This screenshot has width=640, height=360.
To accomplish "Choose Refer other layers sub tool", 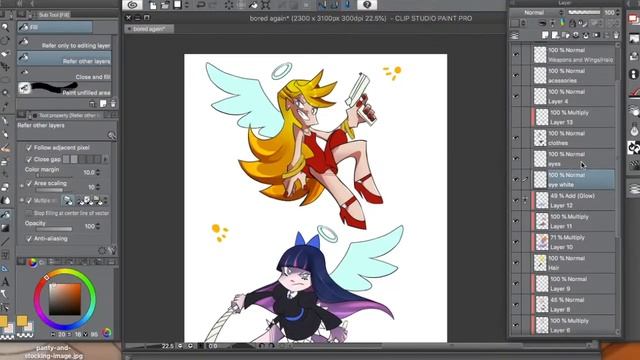I will point(64,58).
